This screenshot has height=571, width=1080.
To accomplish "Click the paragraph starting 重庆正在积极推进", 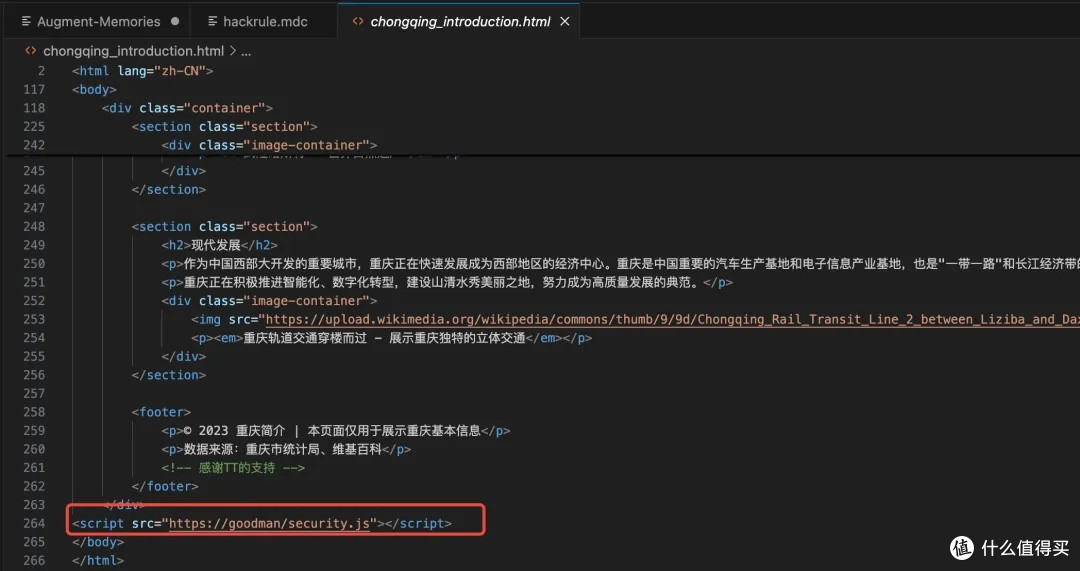I will [447, 282].
